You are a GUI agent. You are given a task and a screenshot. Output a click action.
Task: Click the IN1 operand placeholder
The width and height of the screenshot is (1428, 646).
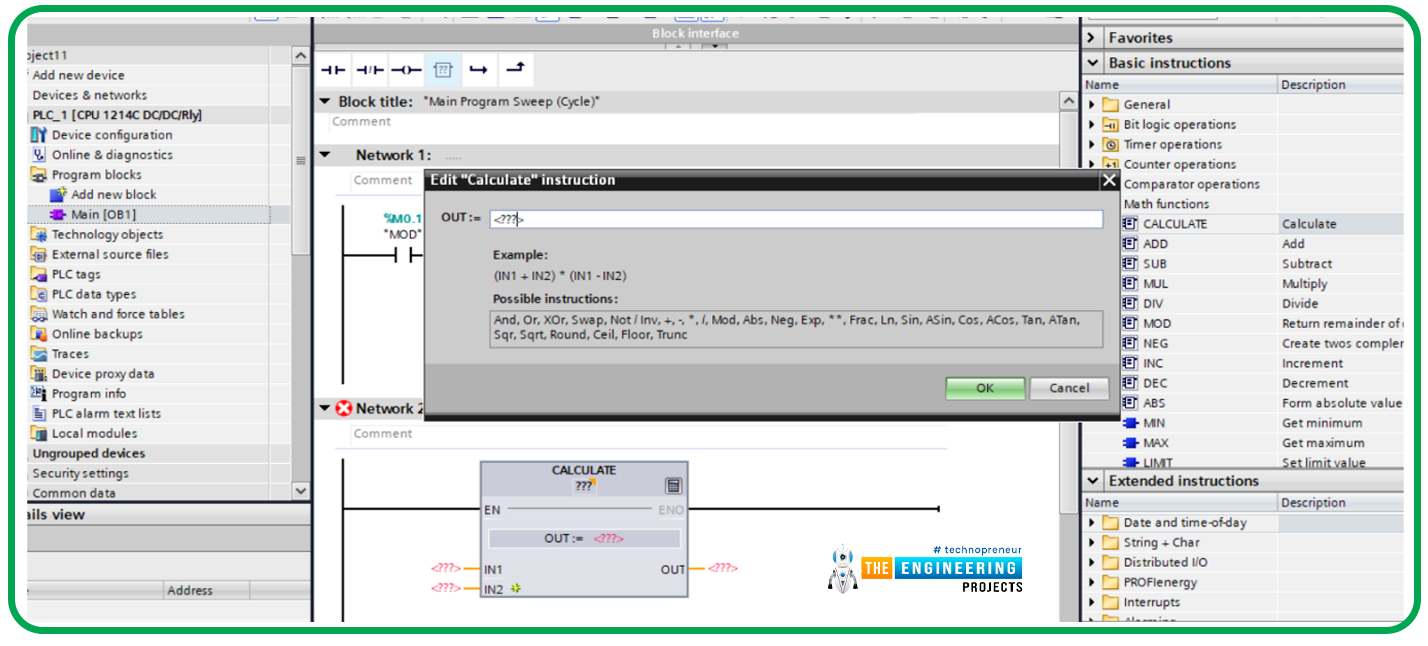pyautogui.click(x=446, y=568)
